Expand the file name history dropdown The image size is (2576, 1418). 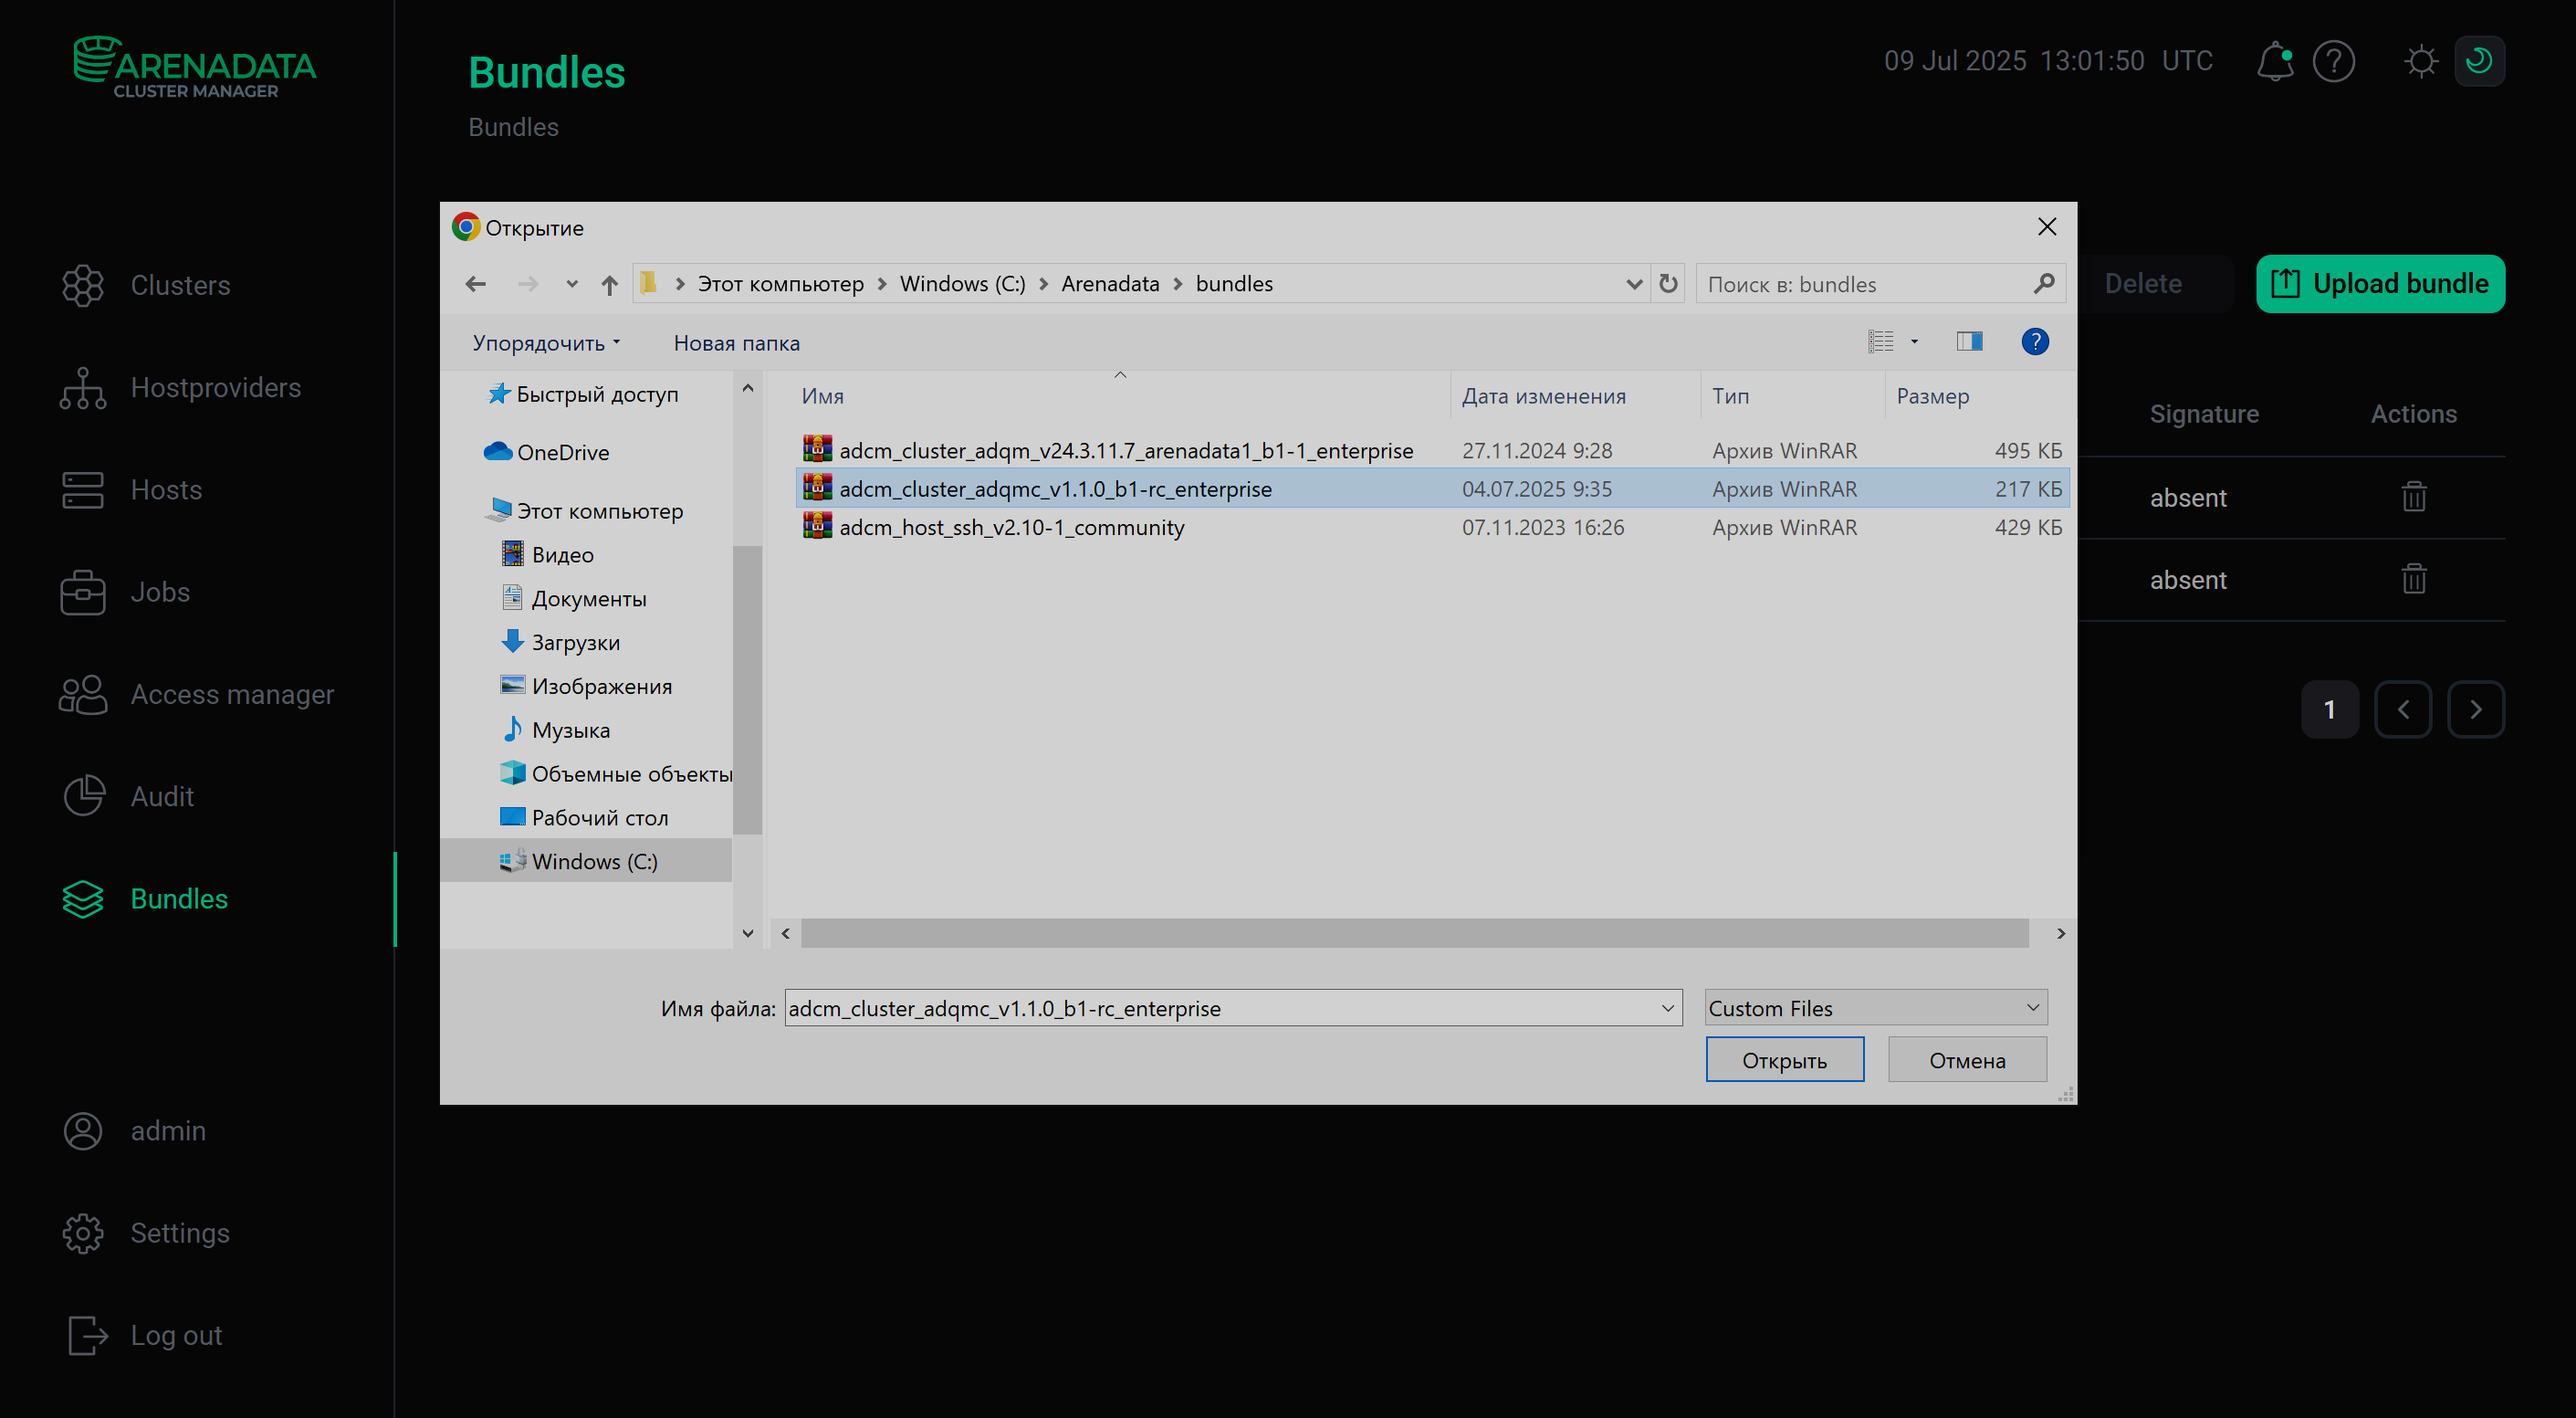1667,1008
